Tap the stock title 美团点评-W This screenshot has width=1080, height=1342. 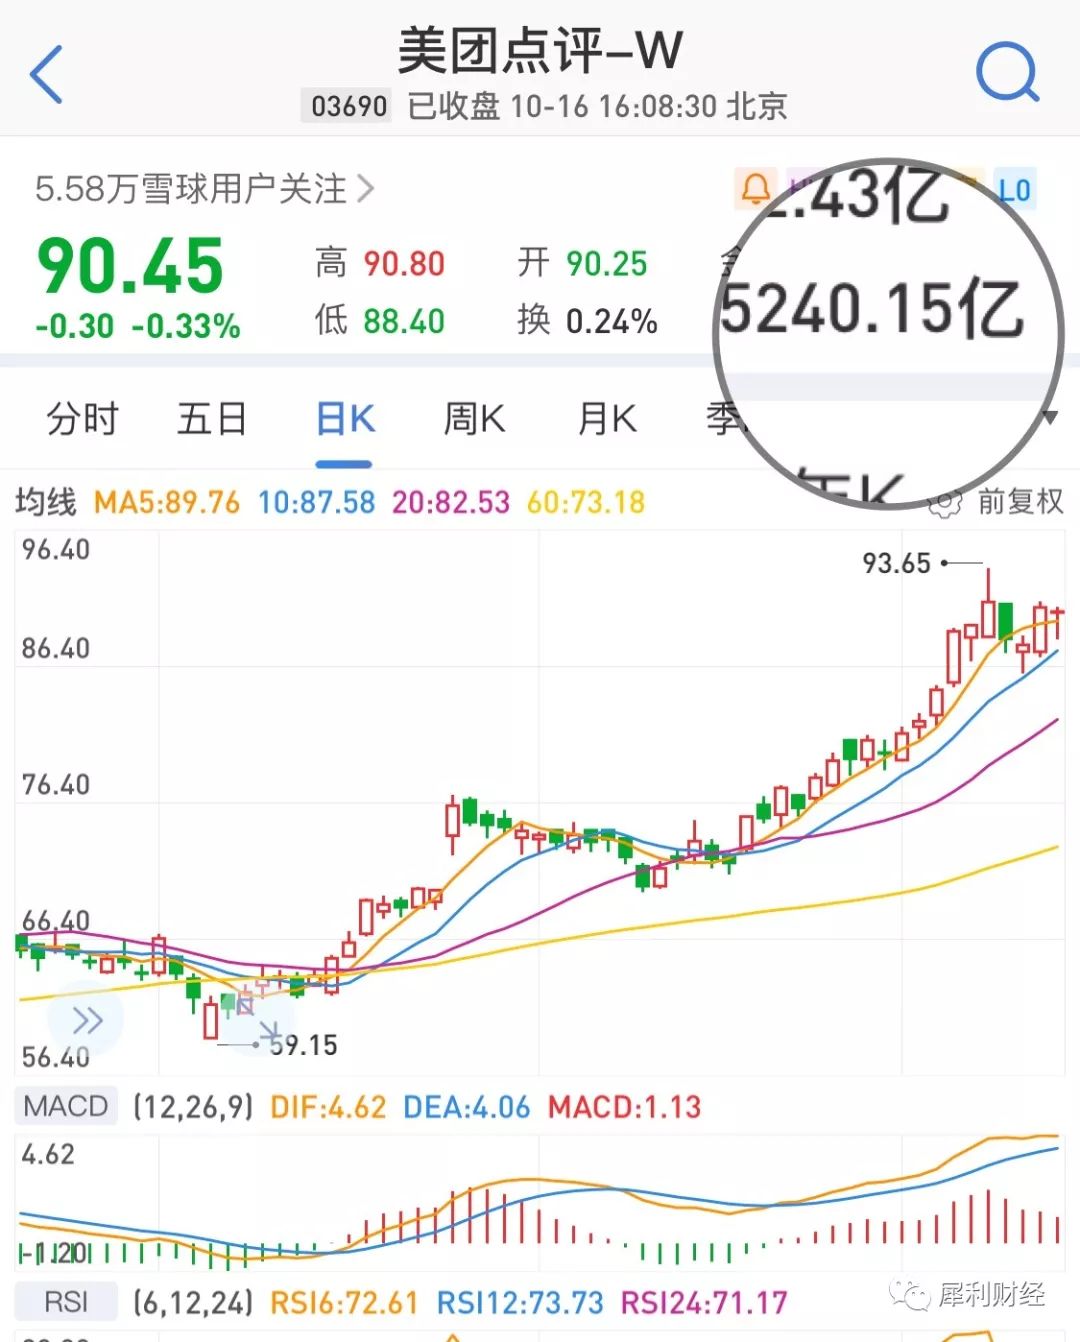click(x=540, y=50)
